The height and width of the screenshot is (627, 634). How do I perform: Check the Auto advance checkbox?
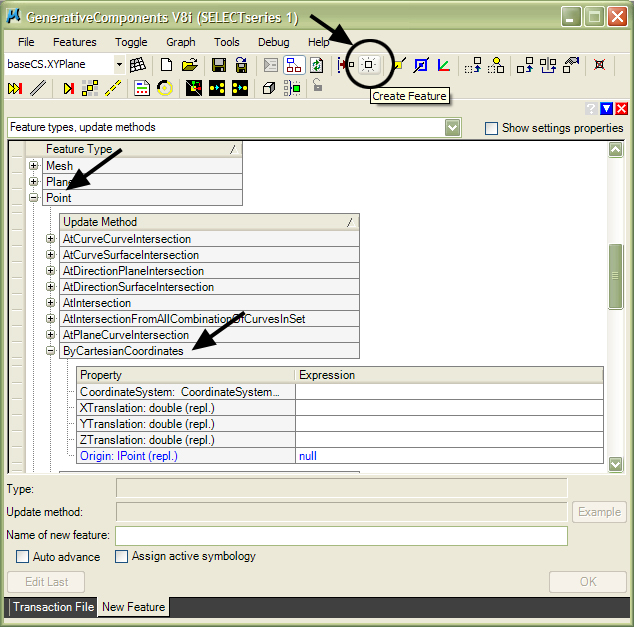[x=22, y=557]
